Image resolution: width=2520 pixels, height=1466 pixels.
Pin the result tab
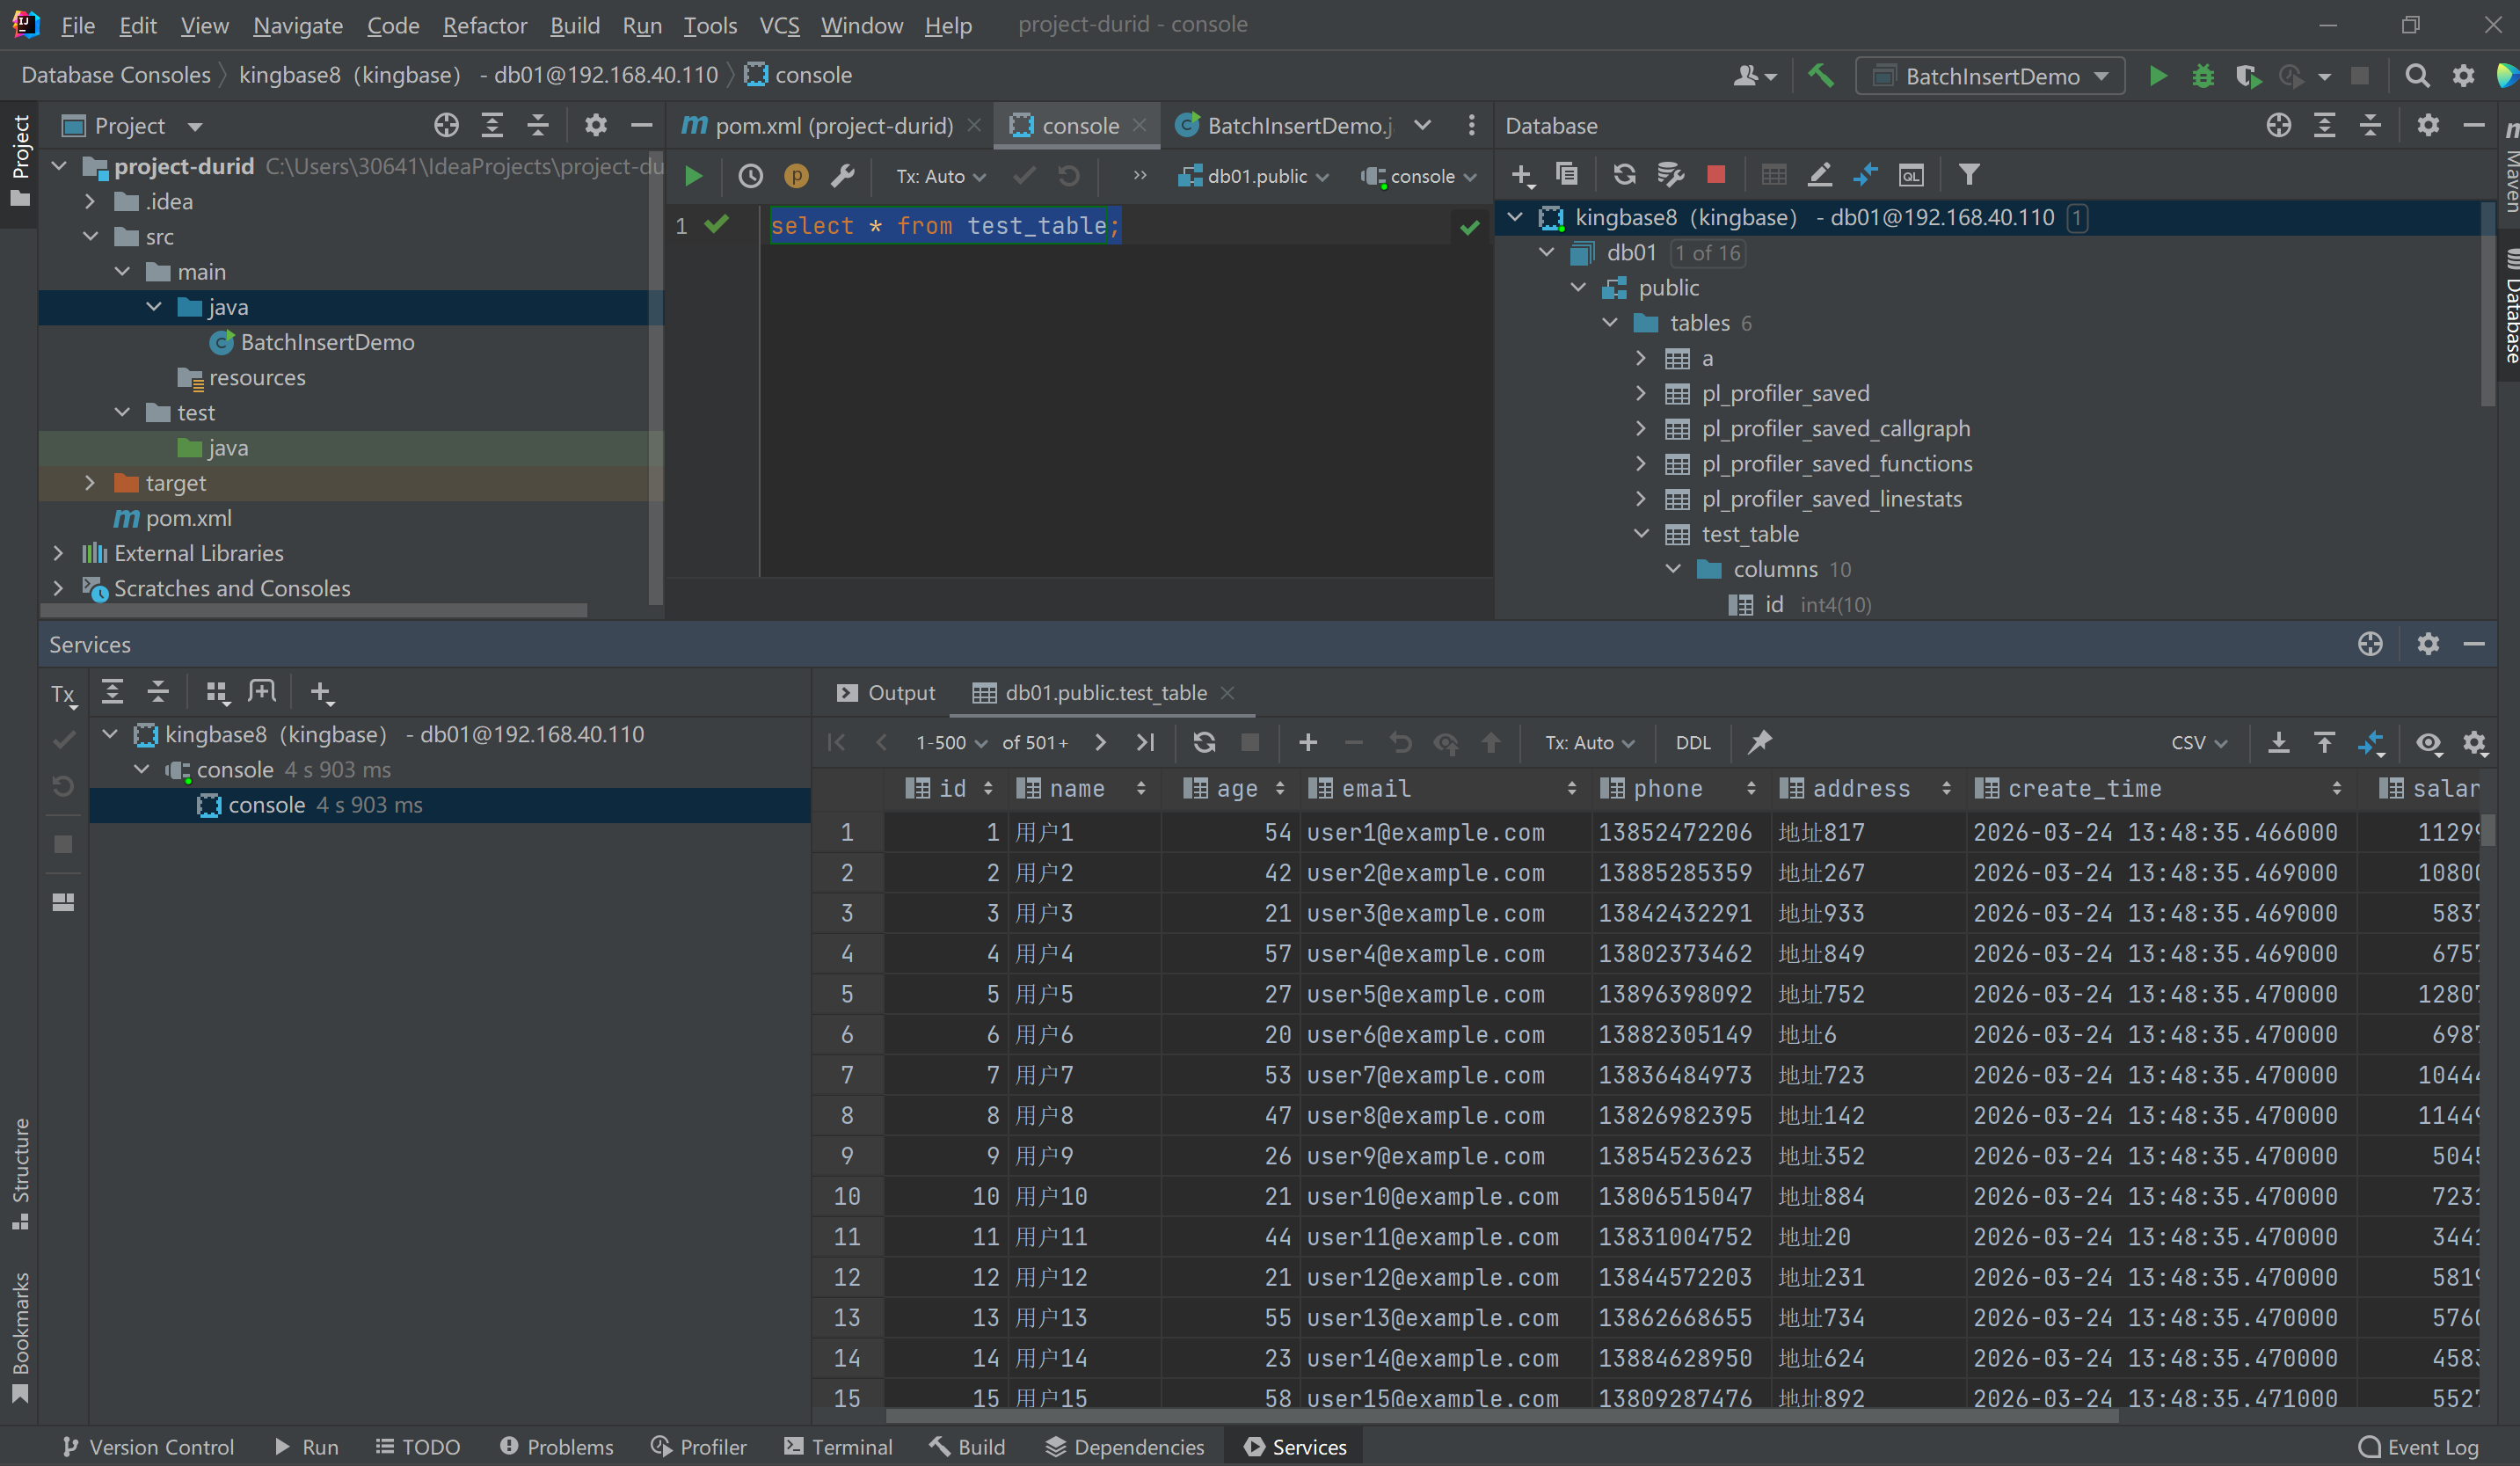[x=1759, y=742]
